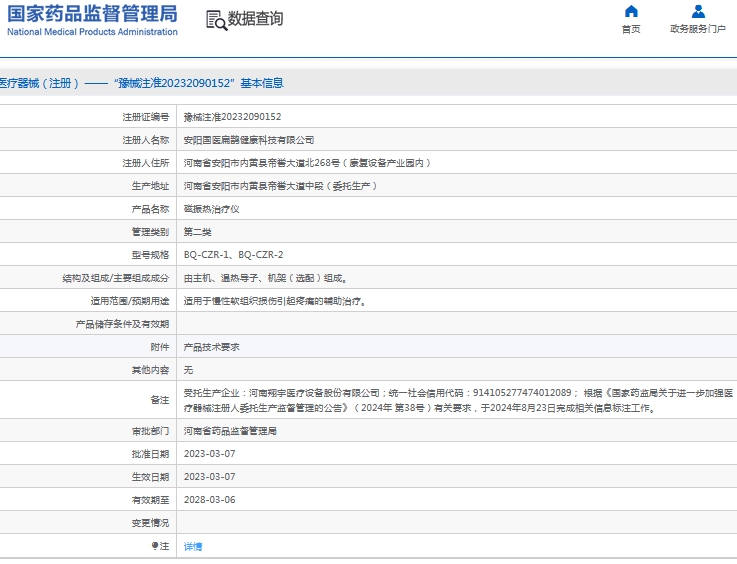Click the 政务服务门户 text label
The image size is (737, 564).
(x=698, y=29)
